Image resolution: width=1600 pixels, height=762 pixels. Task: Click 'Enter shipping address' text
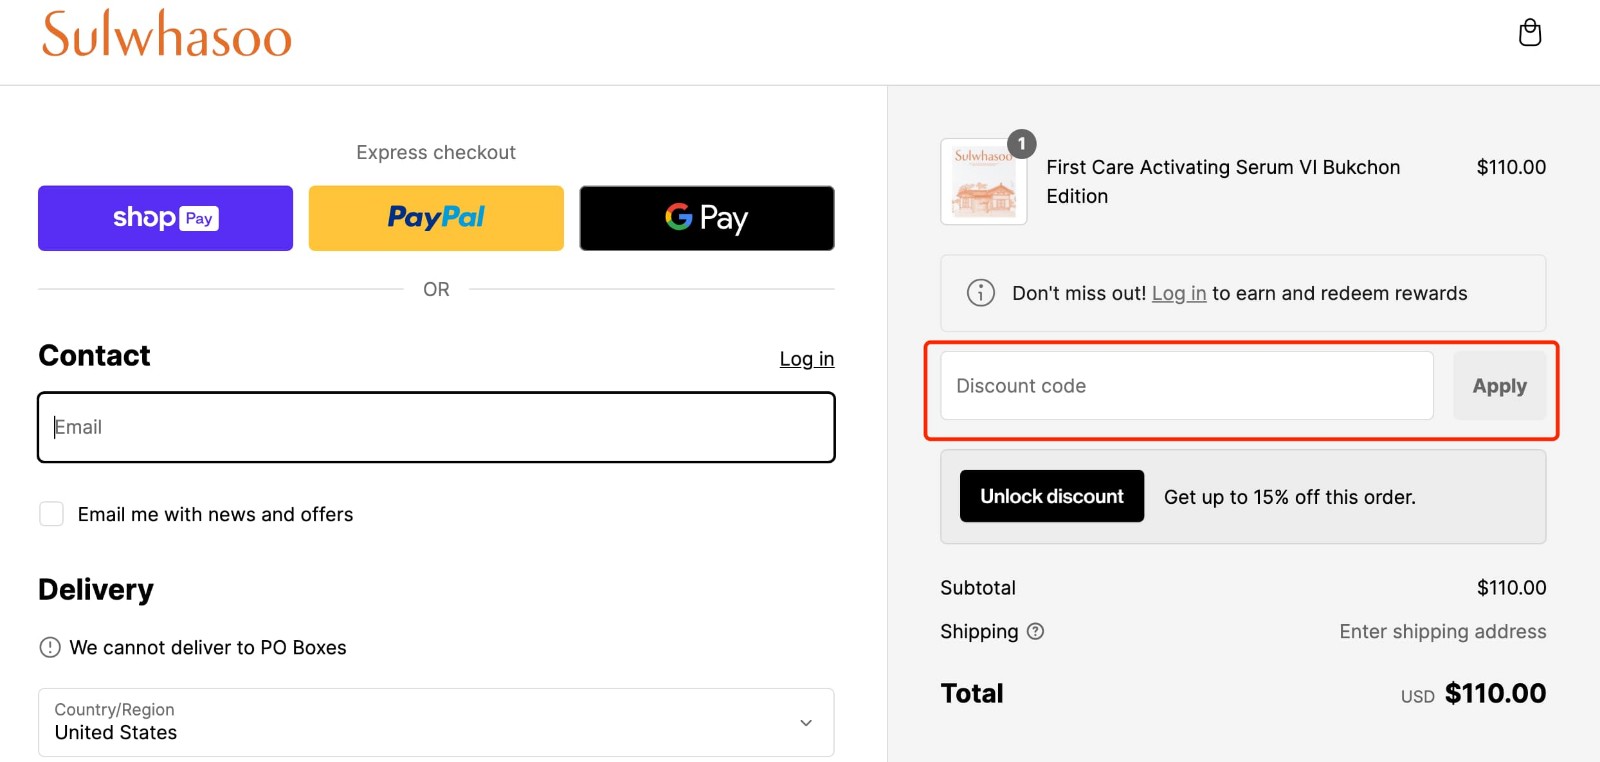tap(1442, 631)
